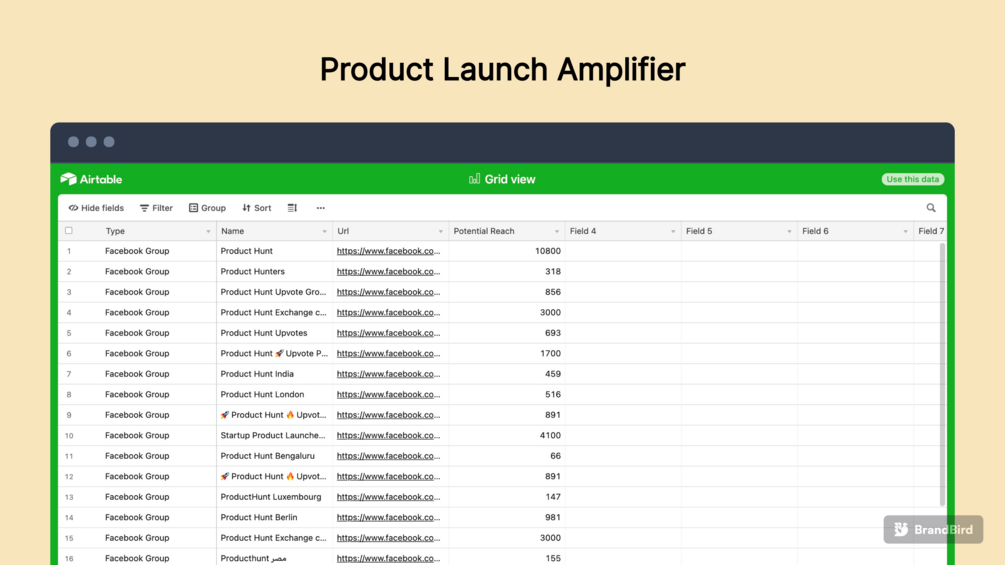Image resolution: width=1005 pixels, height=565 pixels.
Task: Open the Field 6 column dropdown arrow
Action: click(x=905, y=231)
